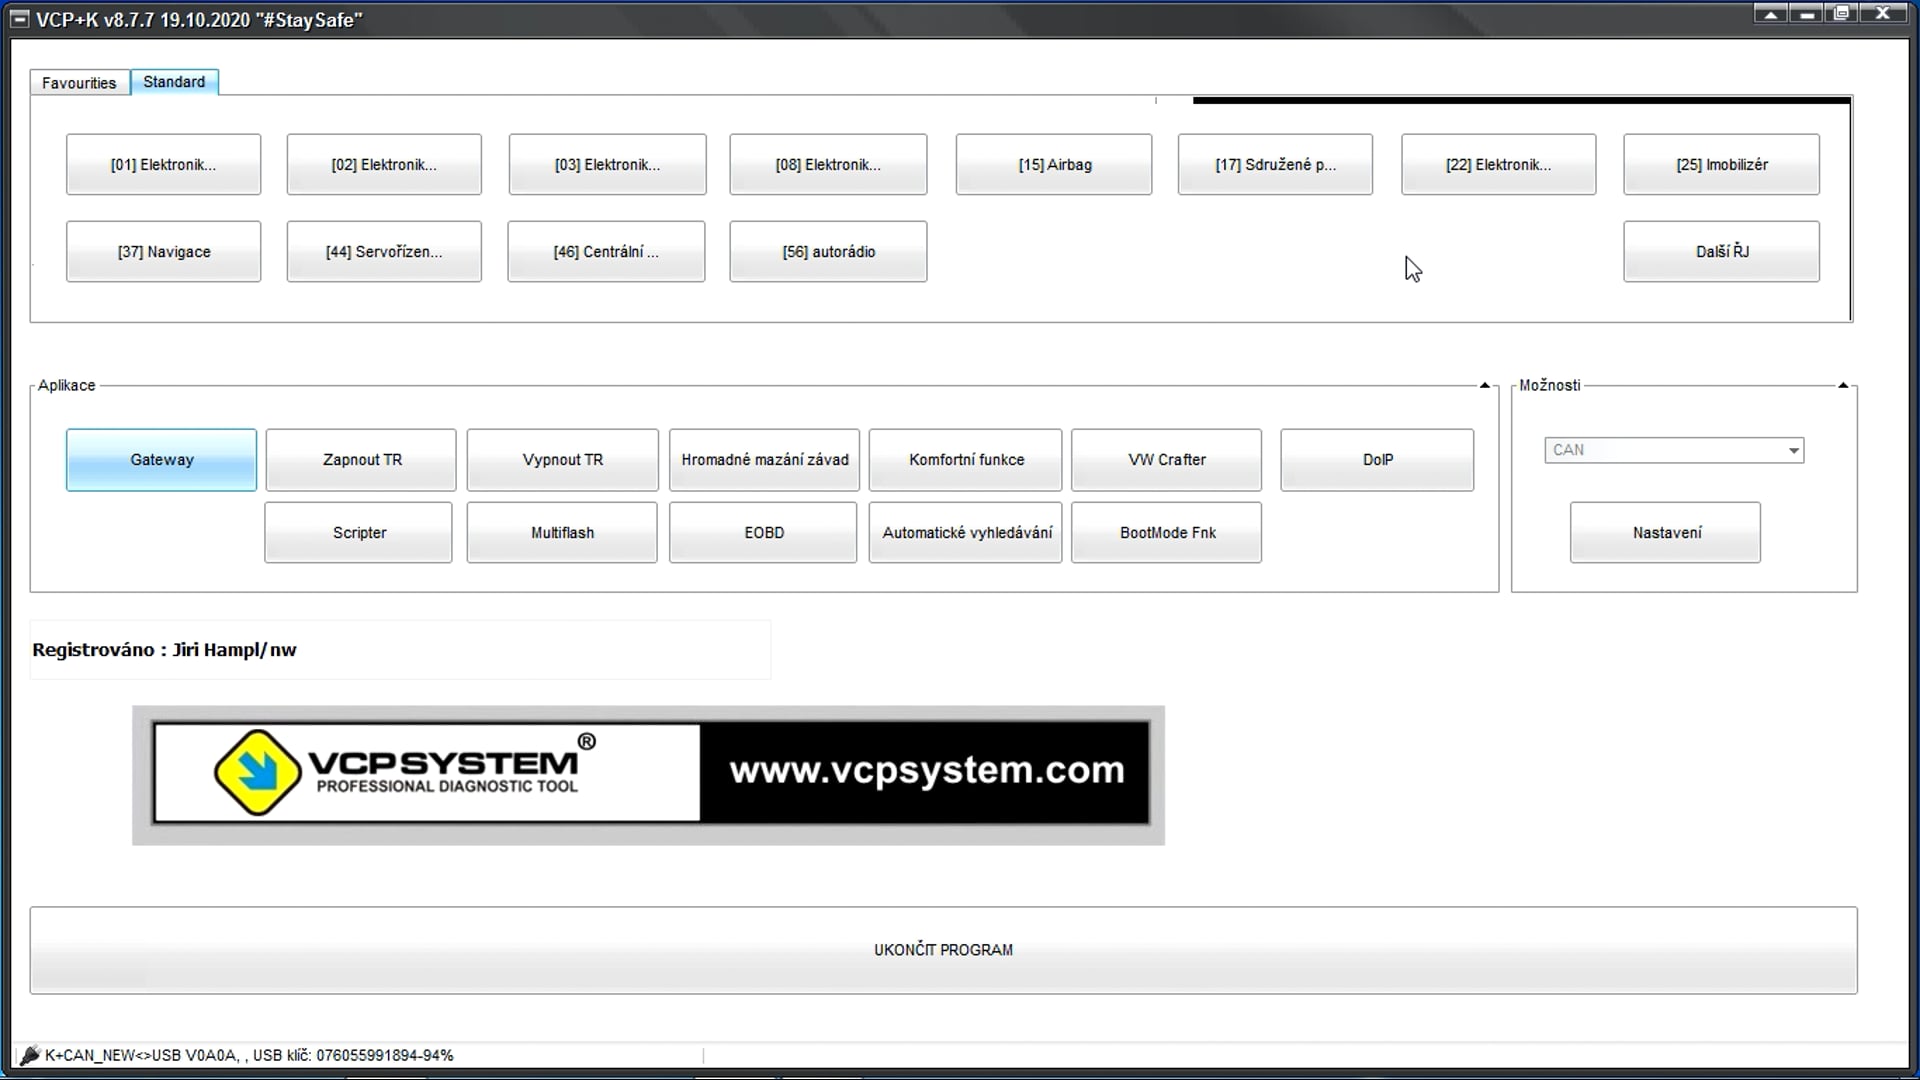The height and width of the screenshot is (1080, 1920).
Task: Open the [03] Elektronik control unit
Action: (x=607, y=165)
